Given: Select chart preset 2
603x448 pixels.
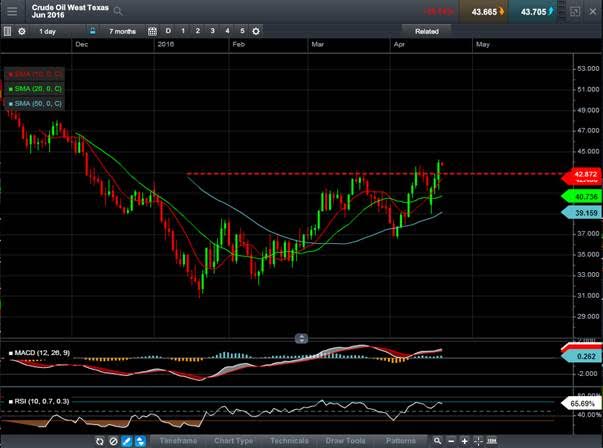Looking at the screenshot, I should [198, 31].
